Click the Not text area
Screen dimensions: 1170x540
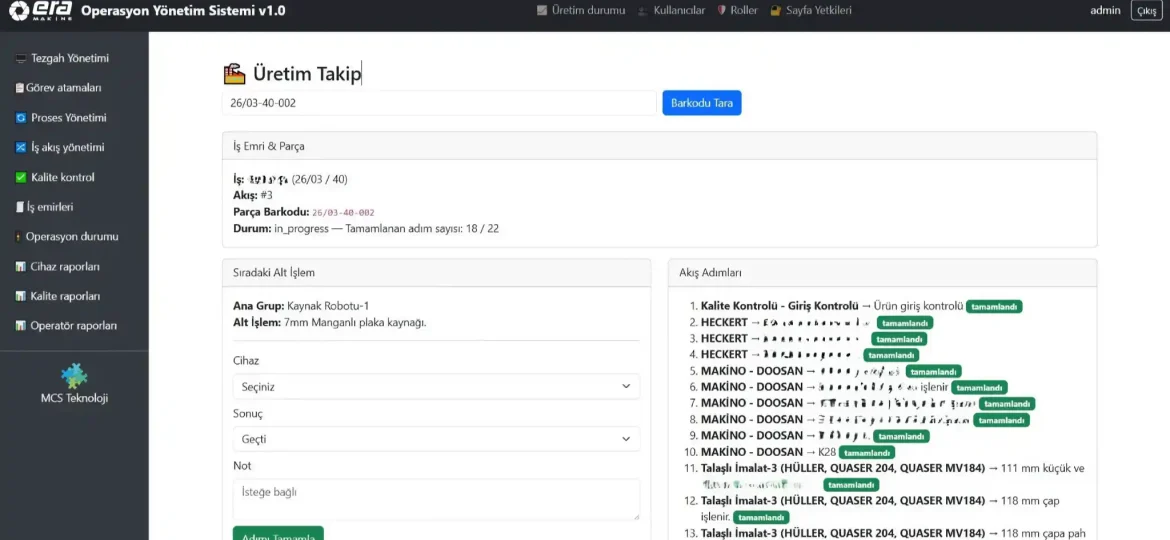coord(436,499)
